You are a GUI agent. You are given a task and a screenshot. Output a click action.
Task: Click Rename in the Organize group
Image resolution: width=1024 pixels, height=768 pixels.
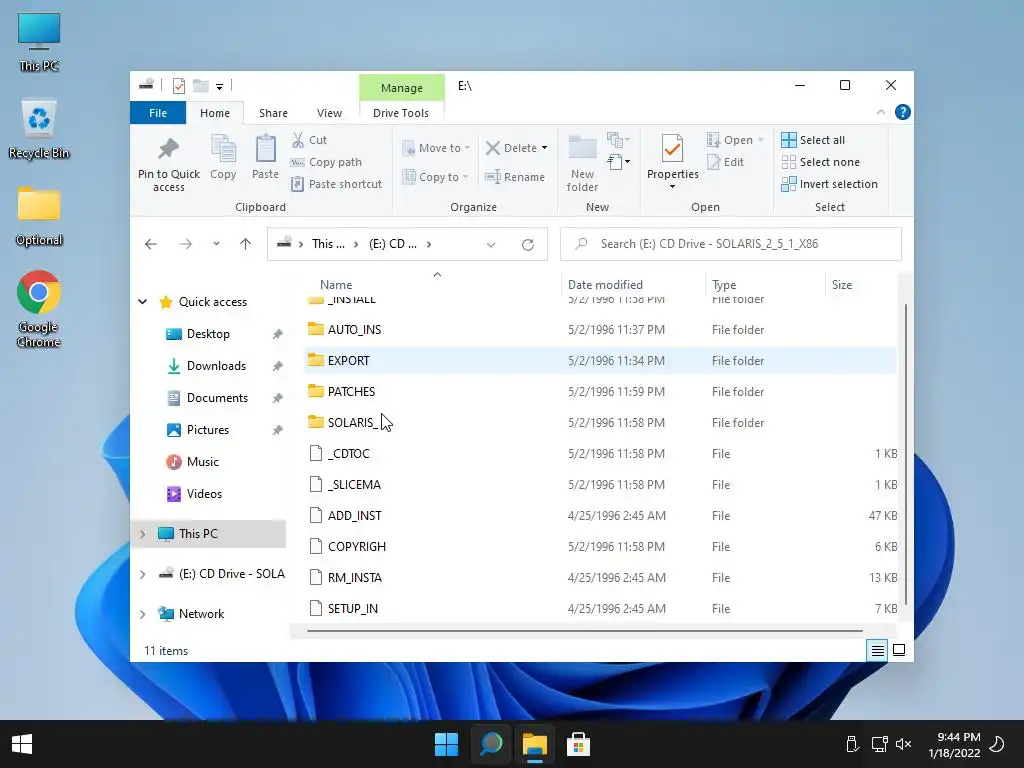(x=515, y=177)
